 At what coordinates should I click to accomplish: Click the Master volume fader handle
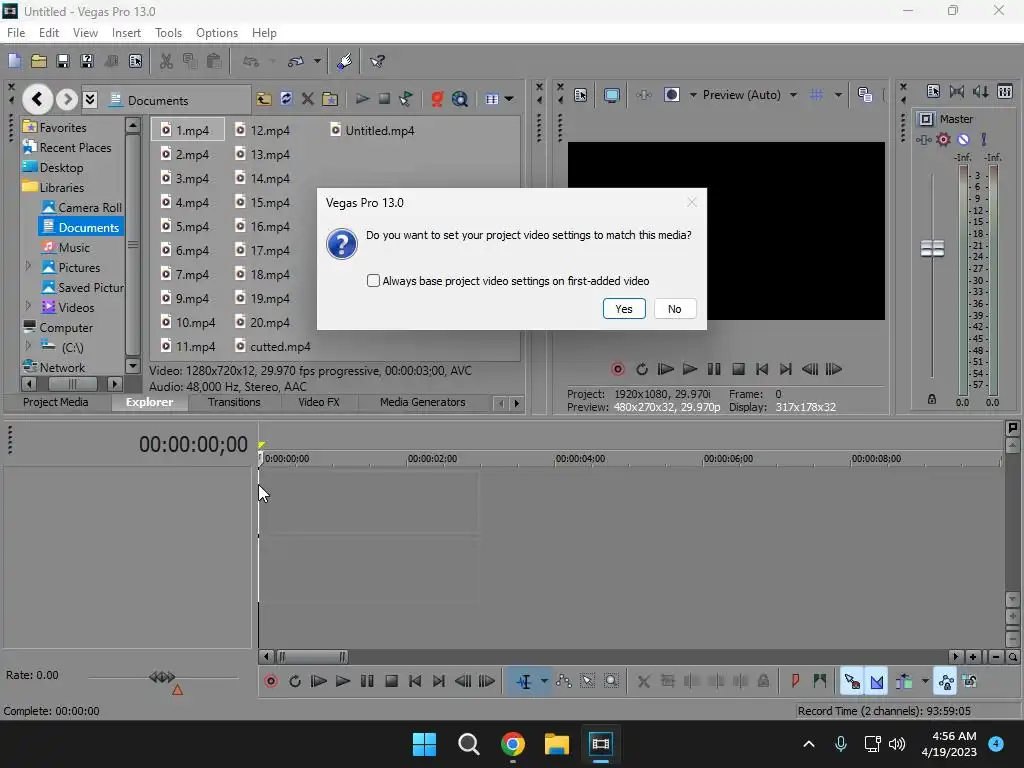click(932, 248)
